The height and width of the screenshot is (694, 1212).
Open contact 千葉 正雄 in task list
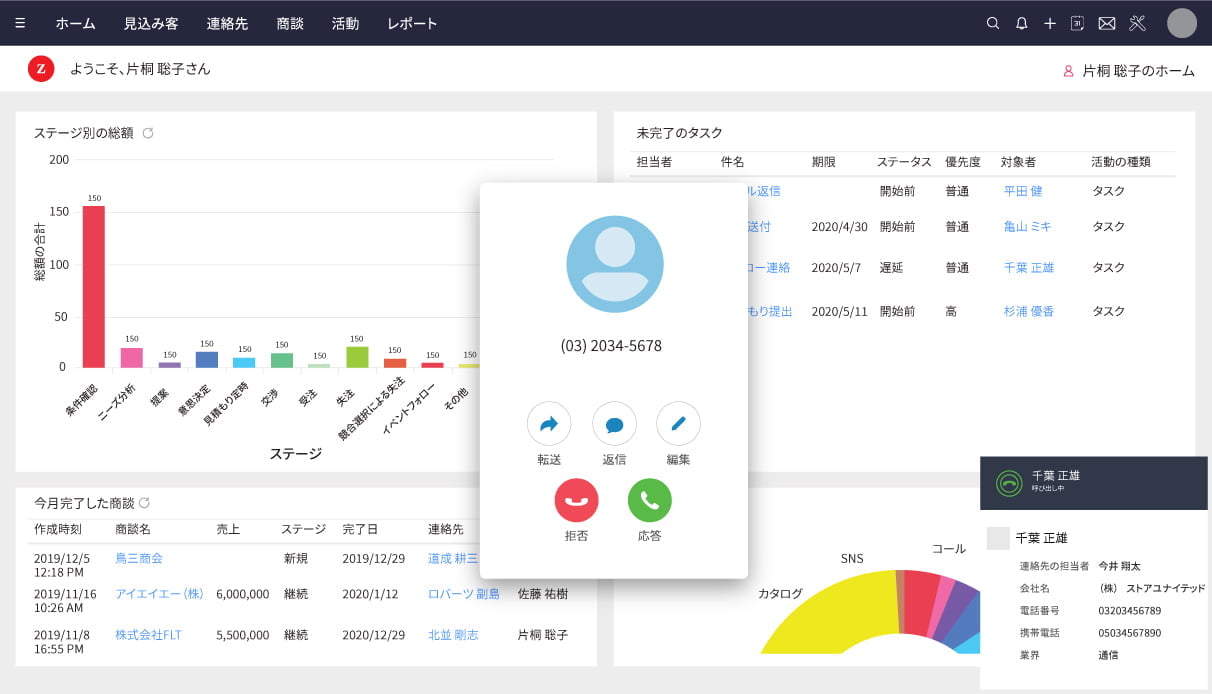pos(1029,268)
